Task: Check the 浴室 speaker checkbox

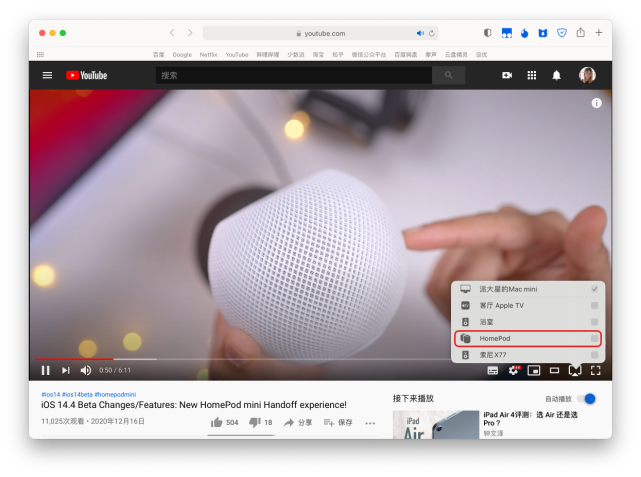Action: [594, 322]
